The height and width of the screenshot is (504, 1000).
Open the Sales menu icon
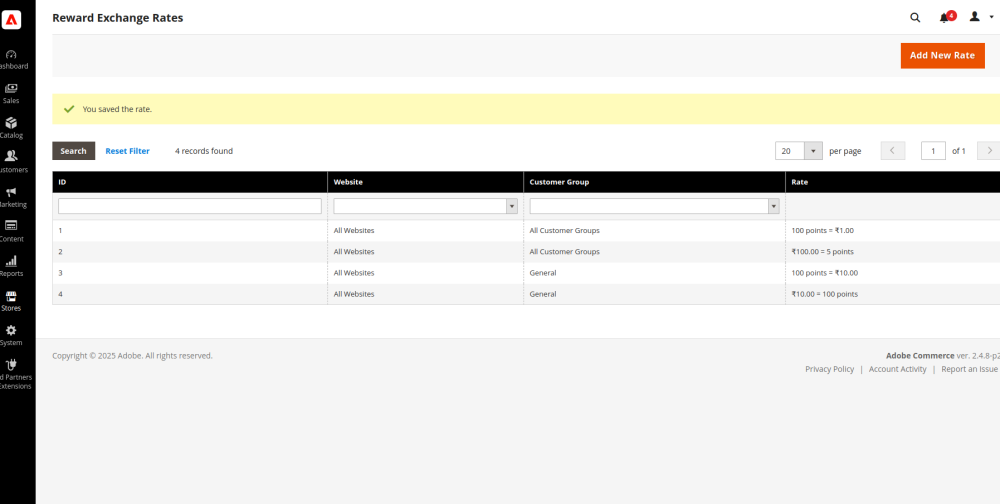pyautogui.click(x=11, y=90)
